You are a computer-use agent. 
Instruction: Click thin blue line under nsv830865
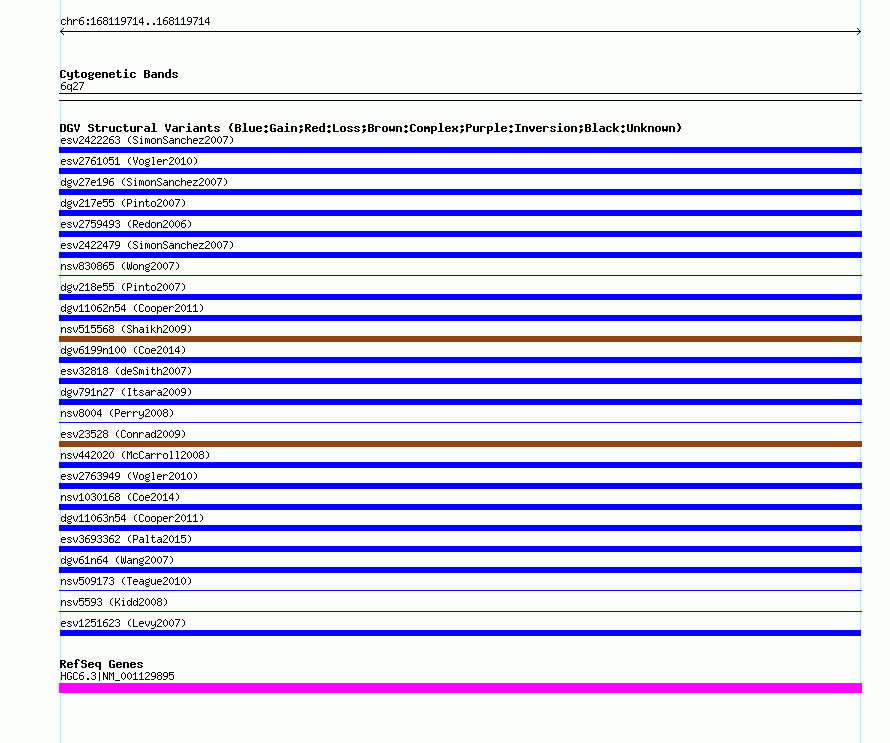point(460,275)
